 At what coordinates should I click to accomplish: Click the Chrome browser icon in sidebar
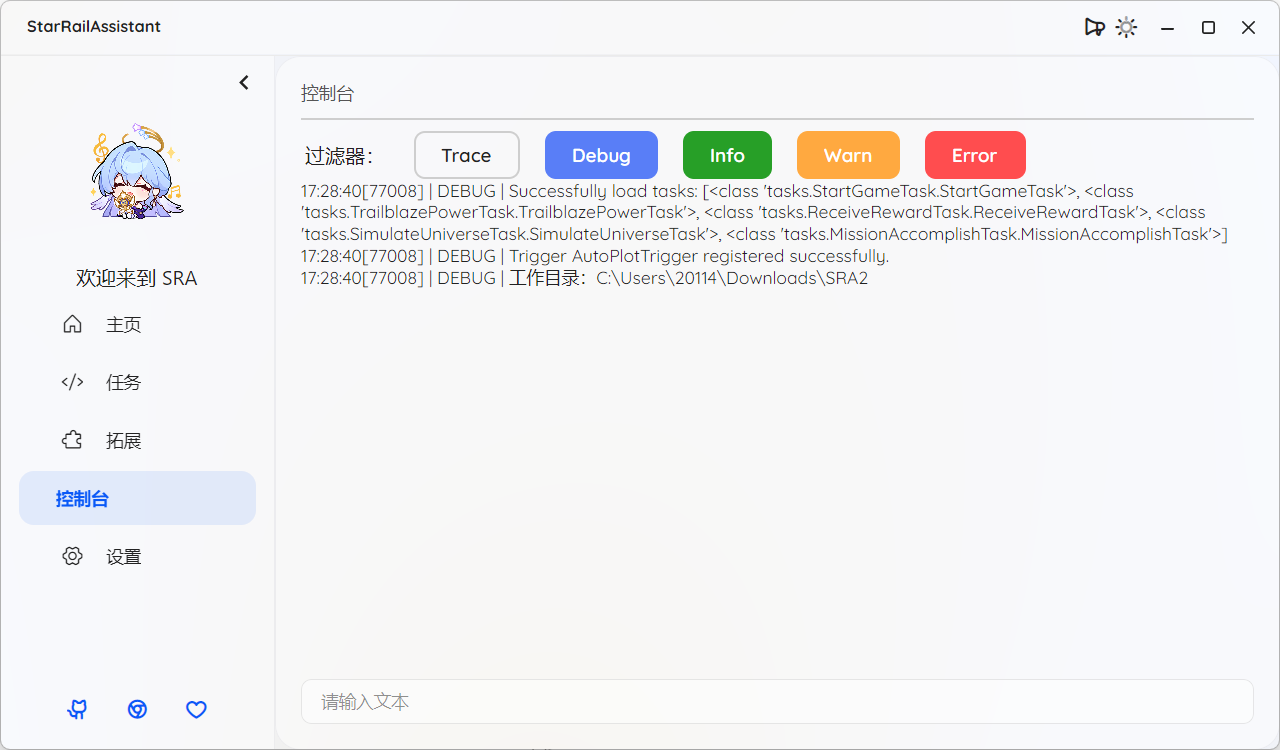tap(137, 709)
